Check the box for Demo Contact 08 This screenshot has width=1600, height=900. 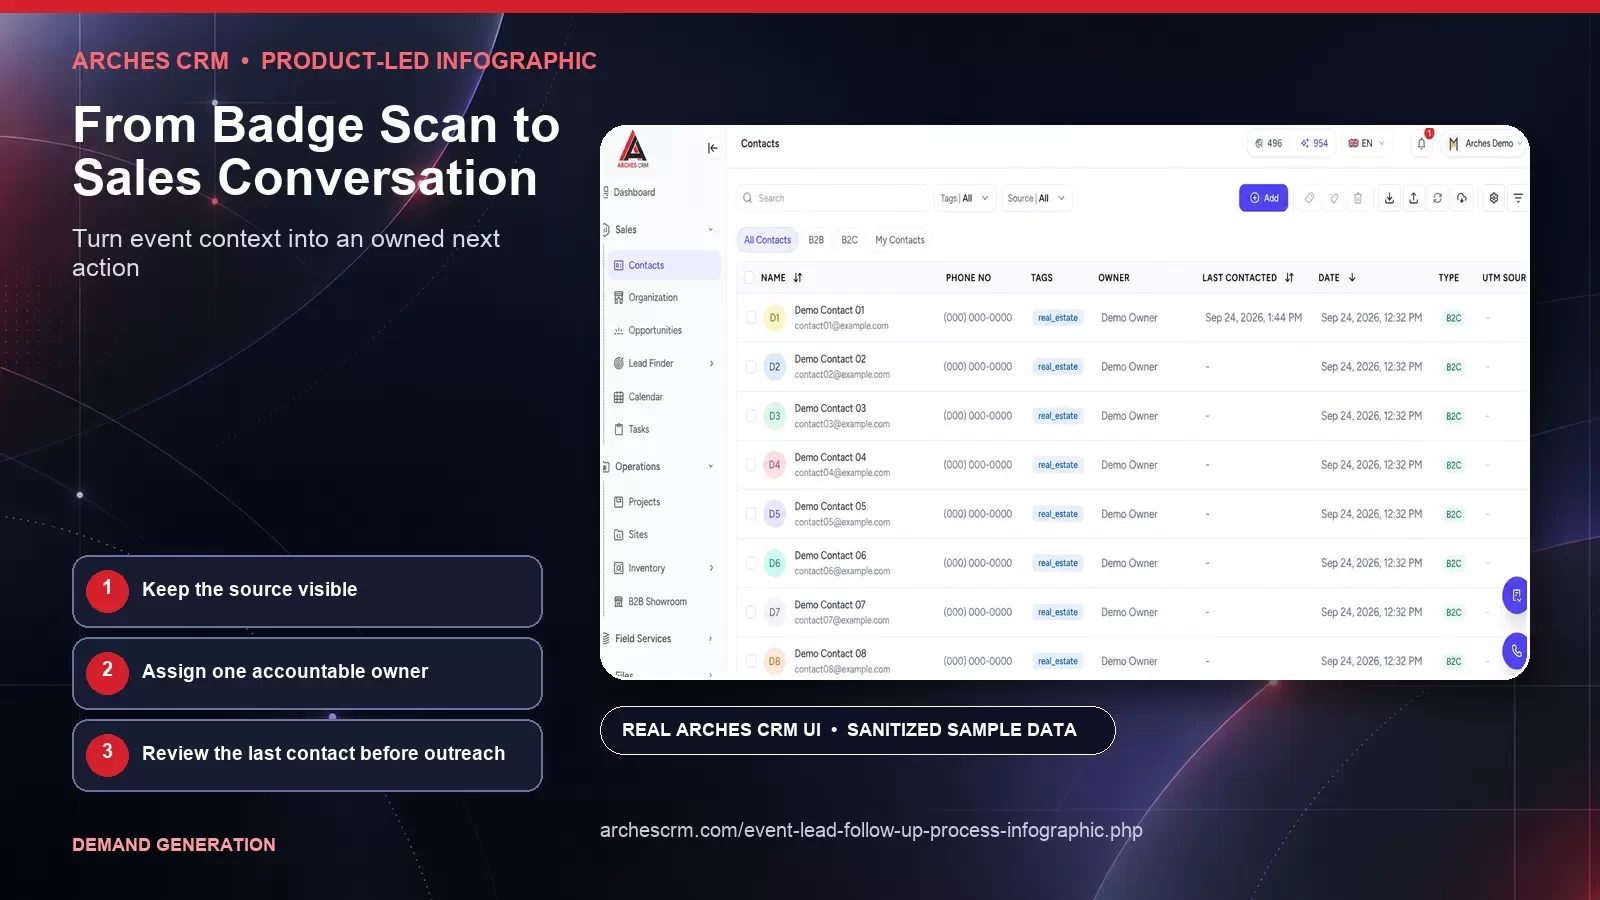pyautogui.click(x=750, y=661)
